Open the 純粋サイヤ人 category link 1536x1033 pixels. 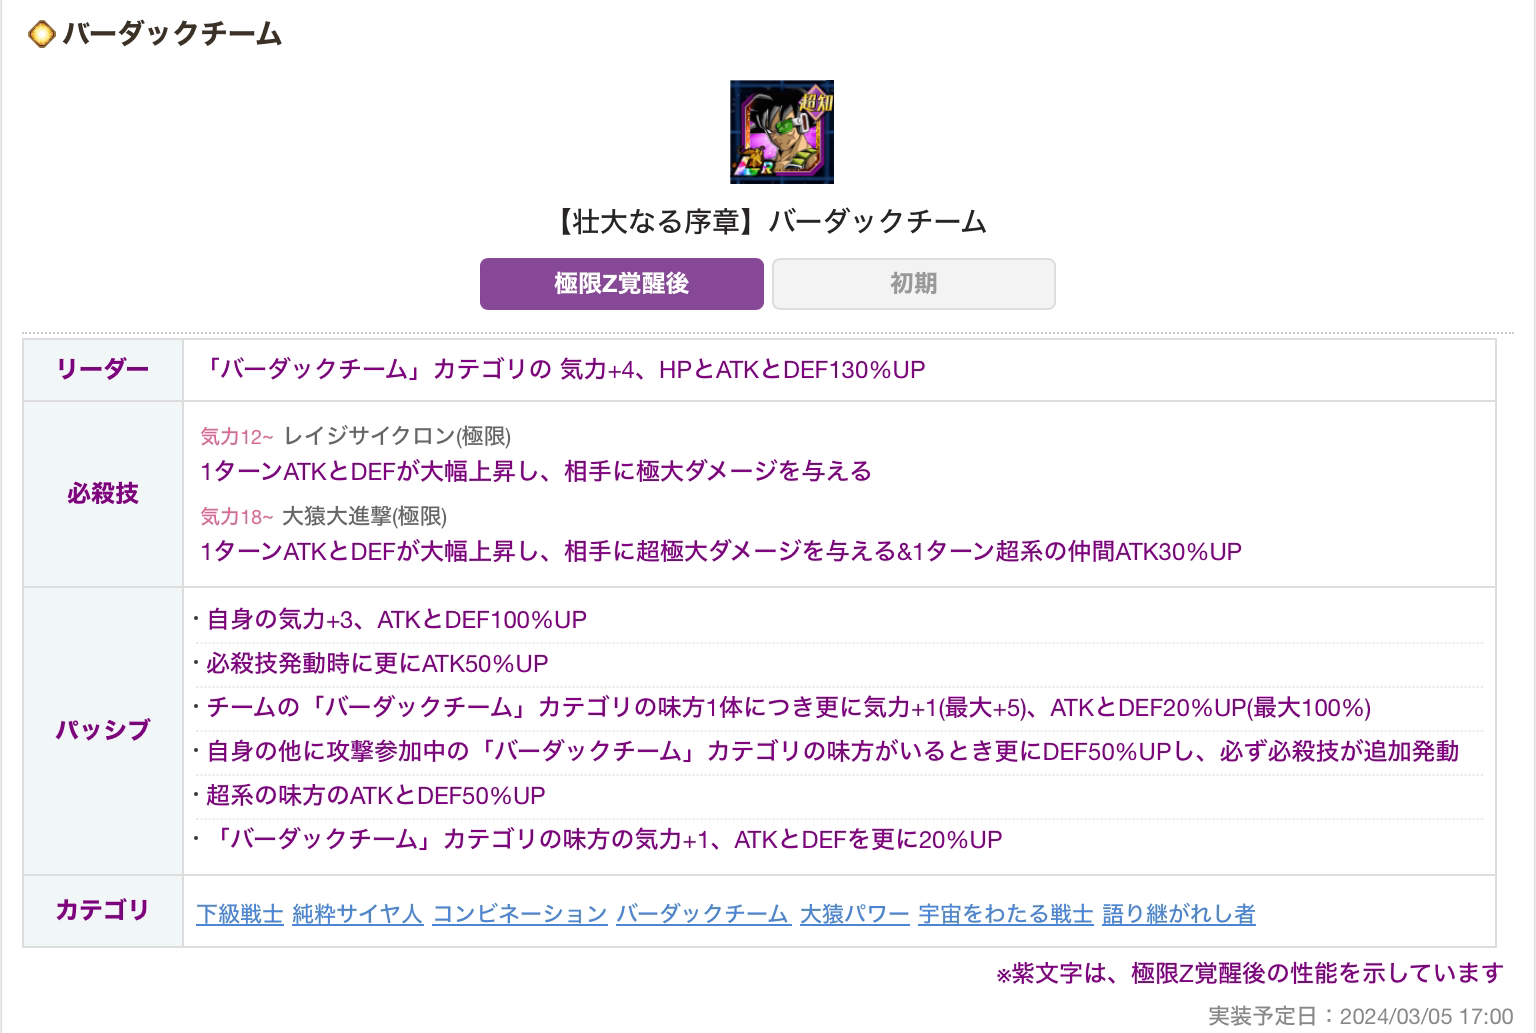click(358, 914)
